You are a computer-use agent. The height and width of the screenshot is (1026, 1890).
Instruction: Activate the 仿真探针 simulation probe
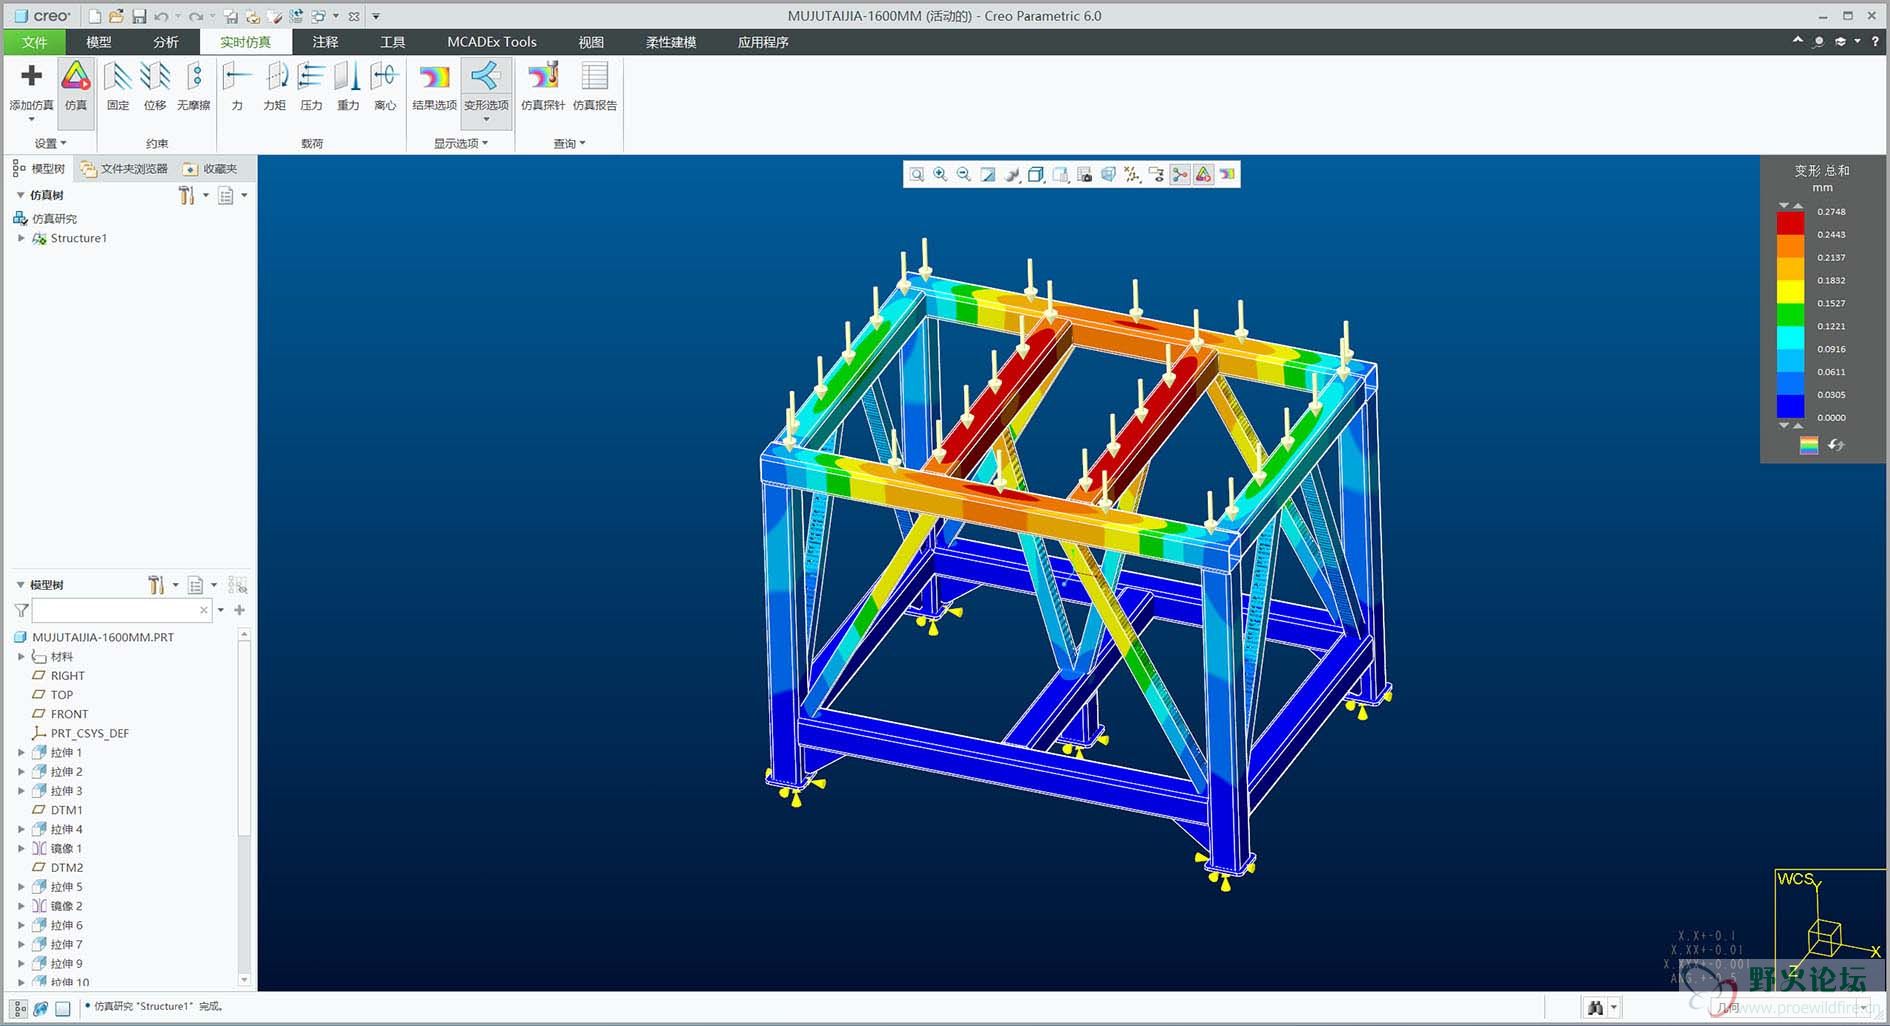[543, 87]
